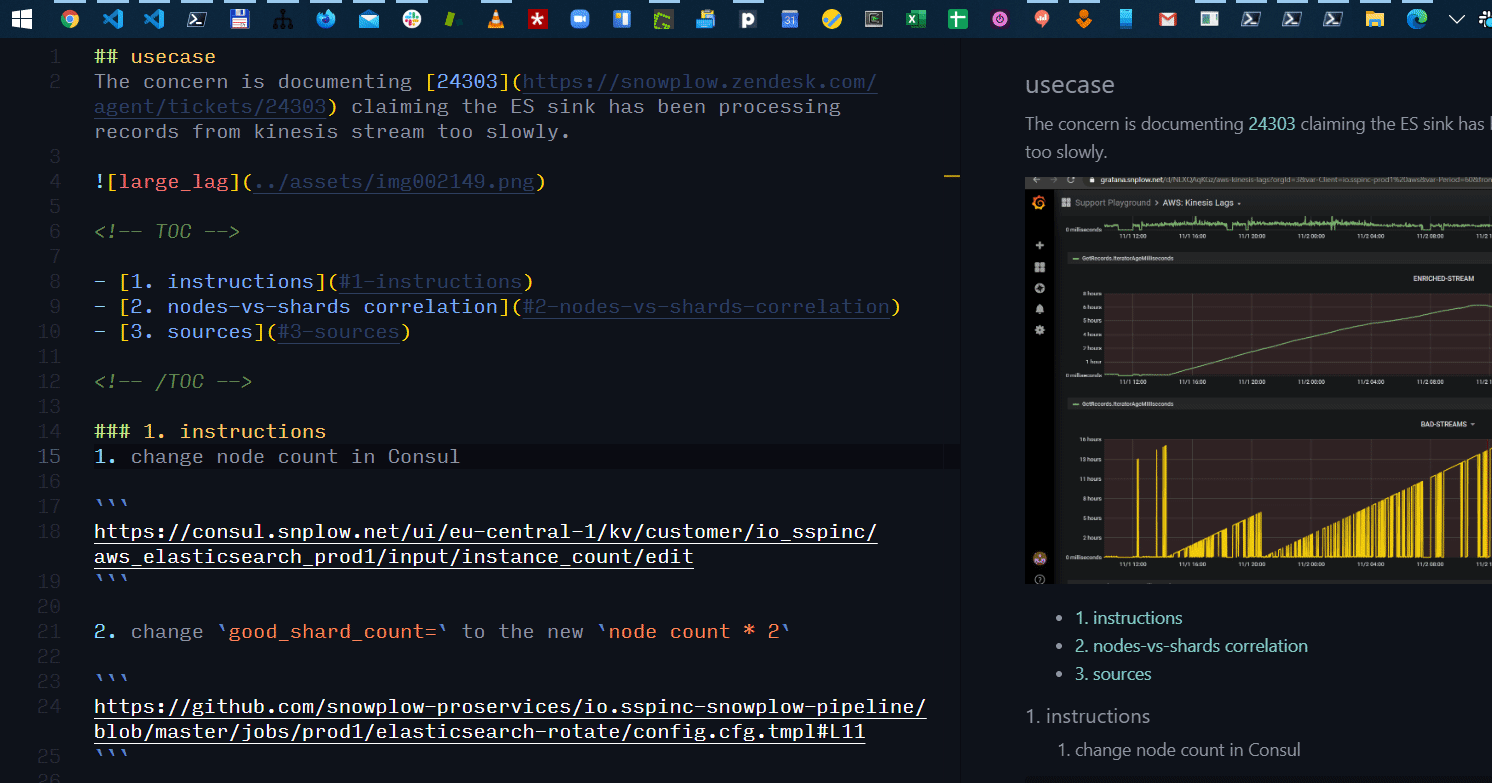
Task: Open the github.com config.cfg.tmpl URL
Action: (x=510, y=719)
